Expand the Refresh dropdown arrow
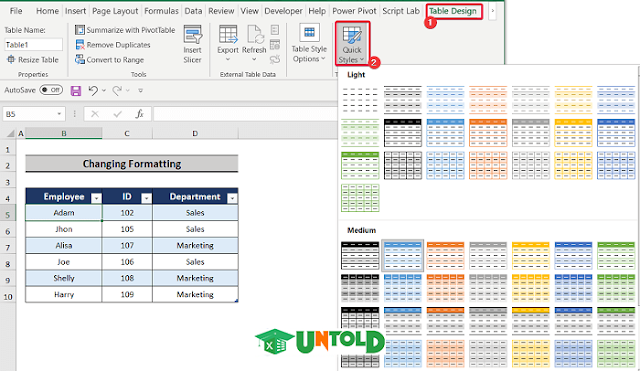 click(x=254, y=60)
